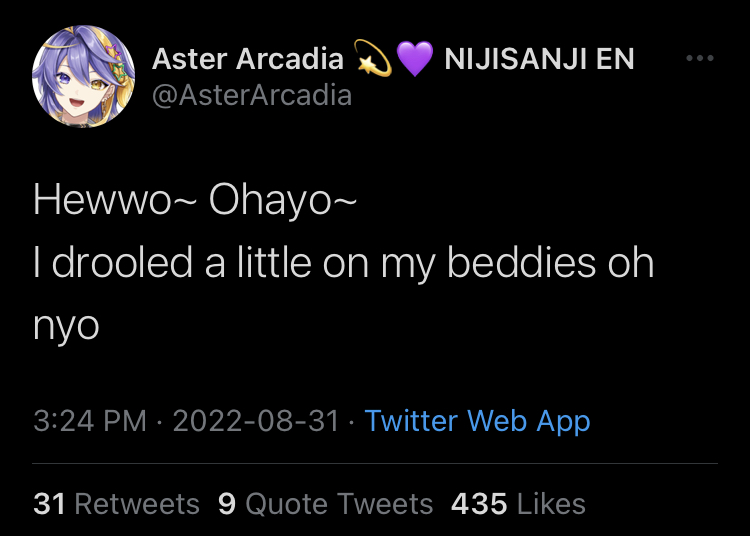Open the three-dot More options menu

[700, 59]
